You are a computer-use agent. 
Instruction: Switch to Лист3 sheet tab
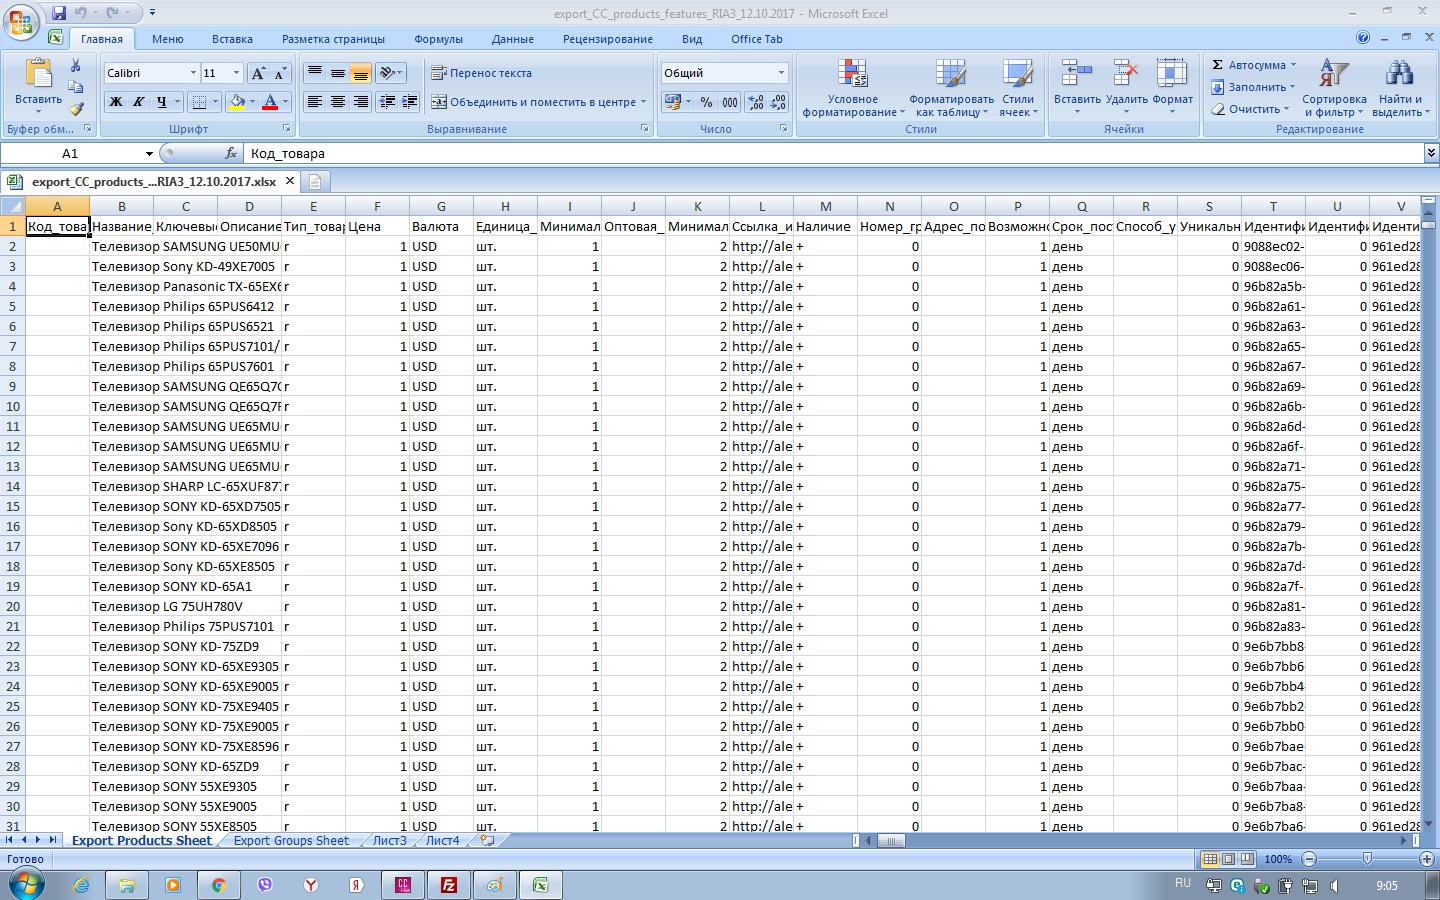[x=390, y=841]
